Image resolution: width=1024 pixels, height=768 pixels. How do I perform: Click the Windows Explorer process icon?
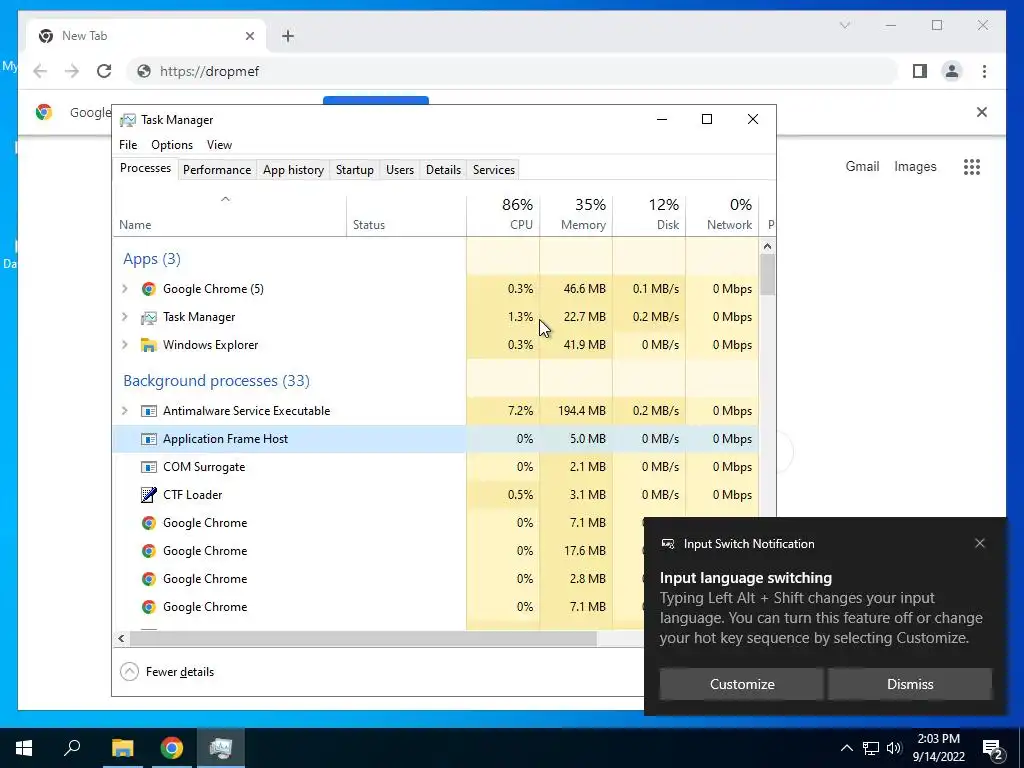(149, 345)
